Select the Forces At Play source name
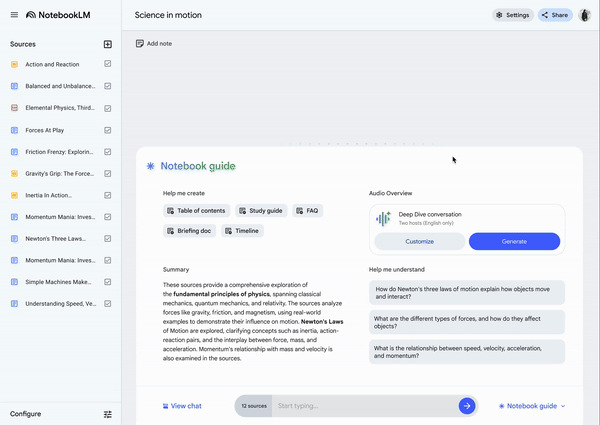Viewport: 600px width, 425px height. tap(45, 130)
